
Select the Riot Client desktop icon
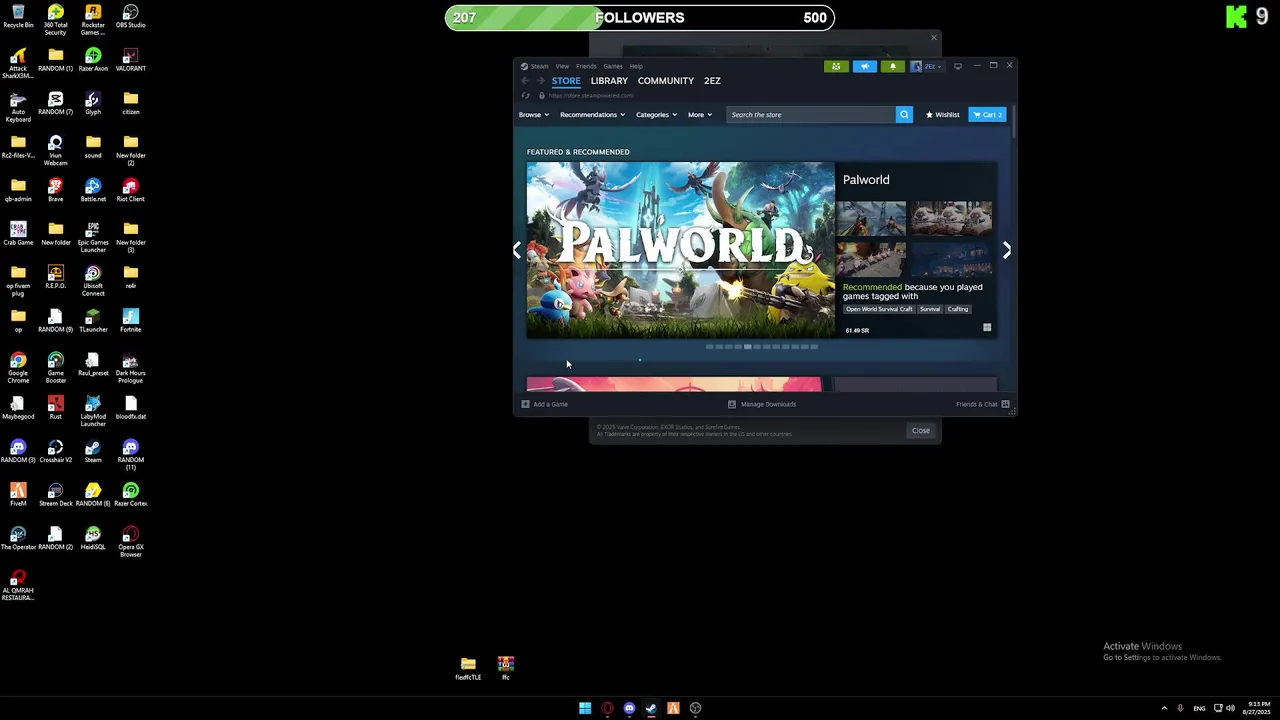(x=130, y=190)
